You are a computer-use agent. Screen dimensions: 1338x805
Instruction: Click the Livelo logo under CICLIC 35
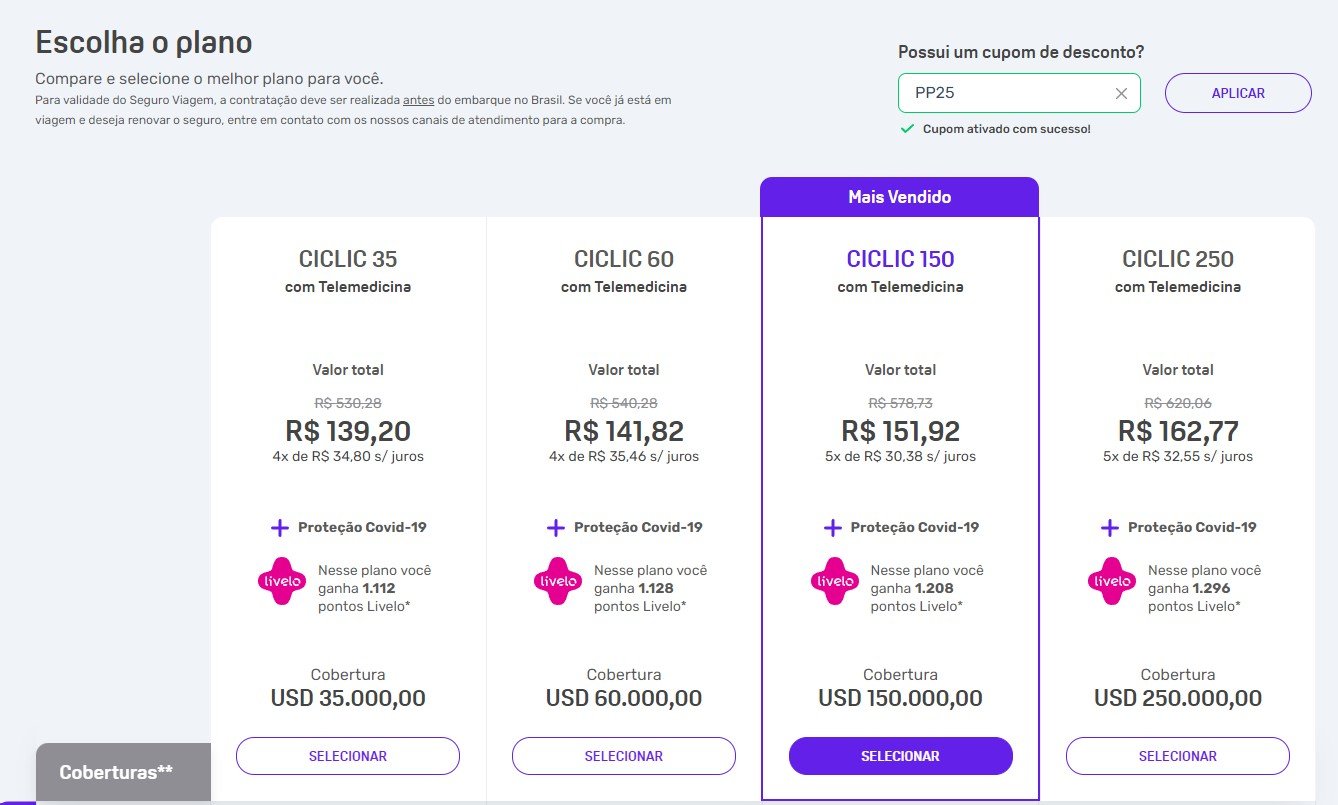pyautogui.click(x=282, y=581)
